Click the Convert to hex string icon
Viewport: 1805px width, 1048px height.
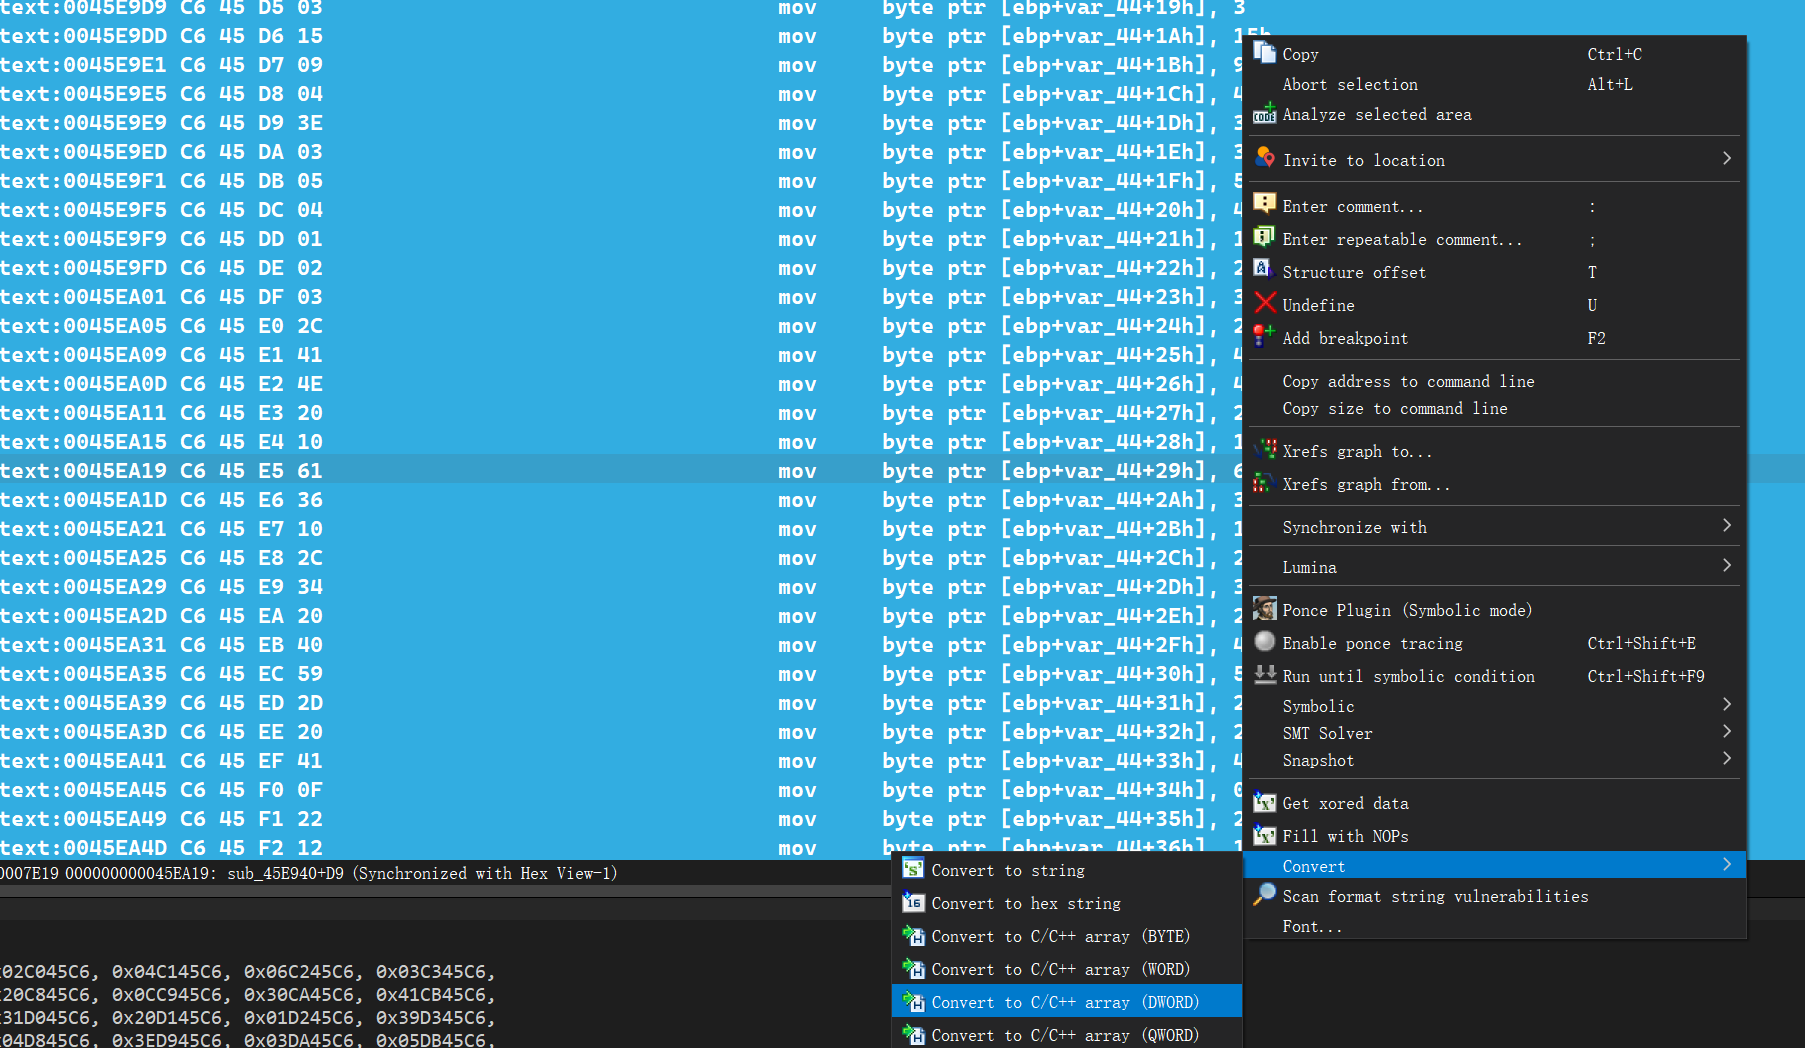click(x=913, y=902)
